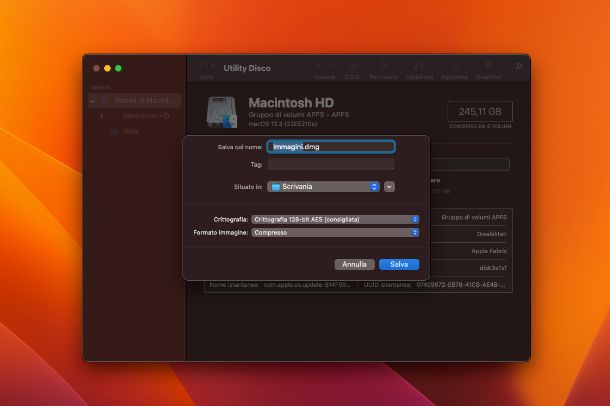Click the 'Situato in:' label
The image size is (610, 406).
(x=248, y=187)
